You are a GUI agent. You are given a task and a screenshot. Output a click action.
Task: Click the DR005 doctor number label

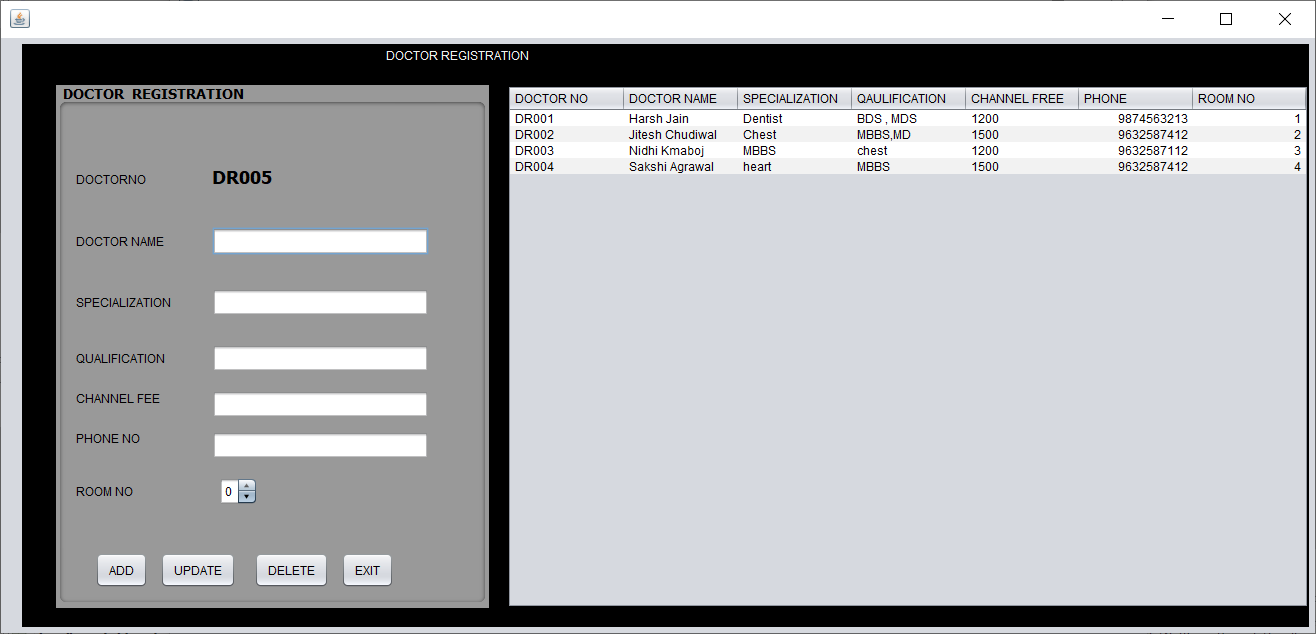[242, 178]
